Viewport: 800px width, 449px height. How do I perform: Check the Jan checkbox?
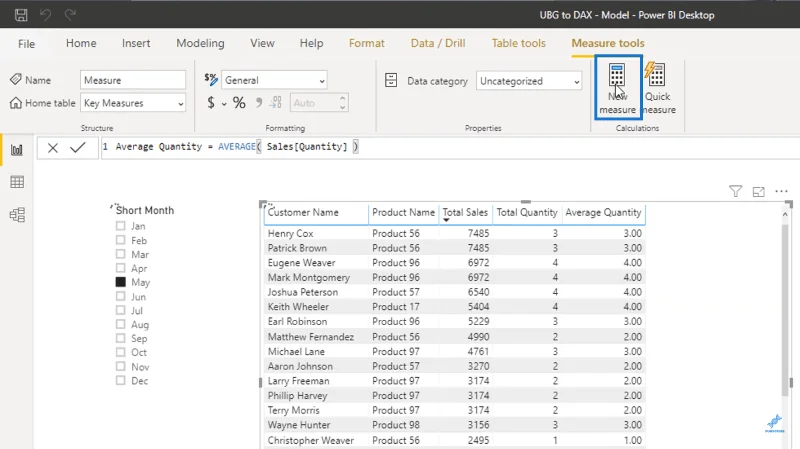[x=120, y=226]
